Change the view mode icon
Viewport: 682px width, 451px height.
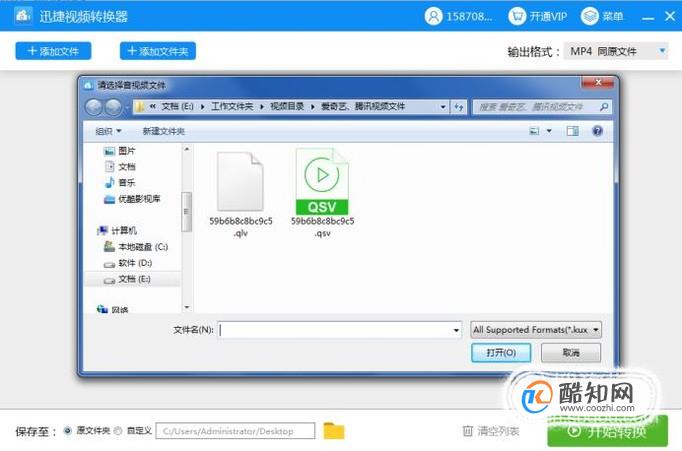534,131
